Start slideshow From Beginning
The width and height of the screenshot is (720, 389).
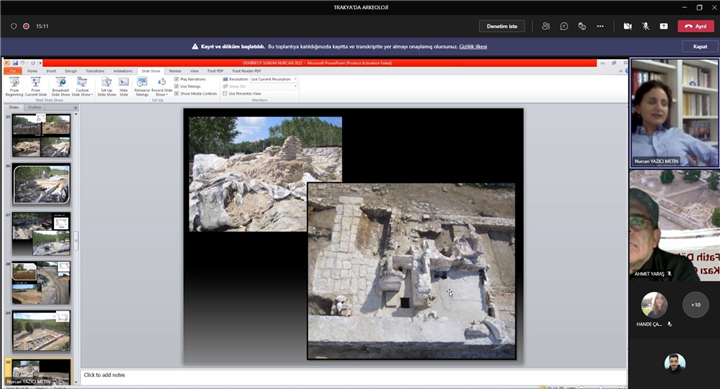(14, 86)
